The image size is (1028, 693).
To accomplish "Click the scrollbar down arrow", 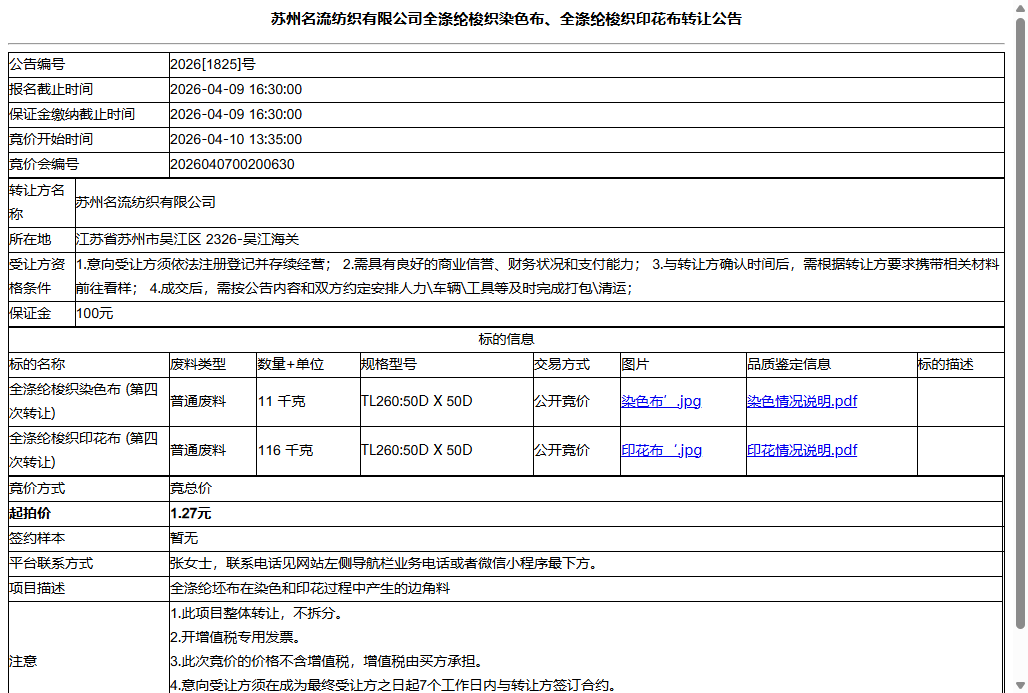I will tap(1020, 686).
